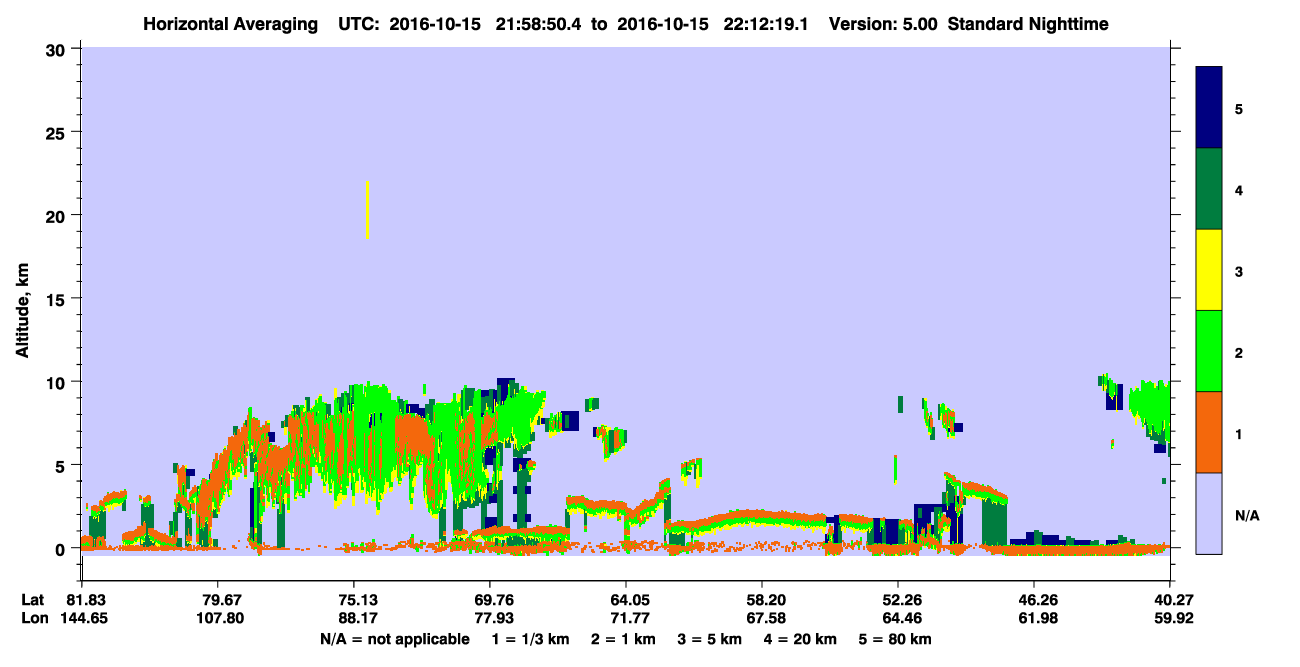
Task: Click the bright green level 2 colorbar segment
Action: pyautogui.click(x=1209, y=351)
